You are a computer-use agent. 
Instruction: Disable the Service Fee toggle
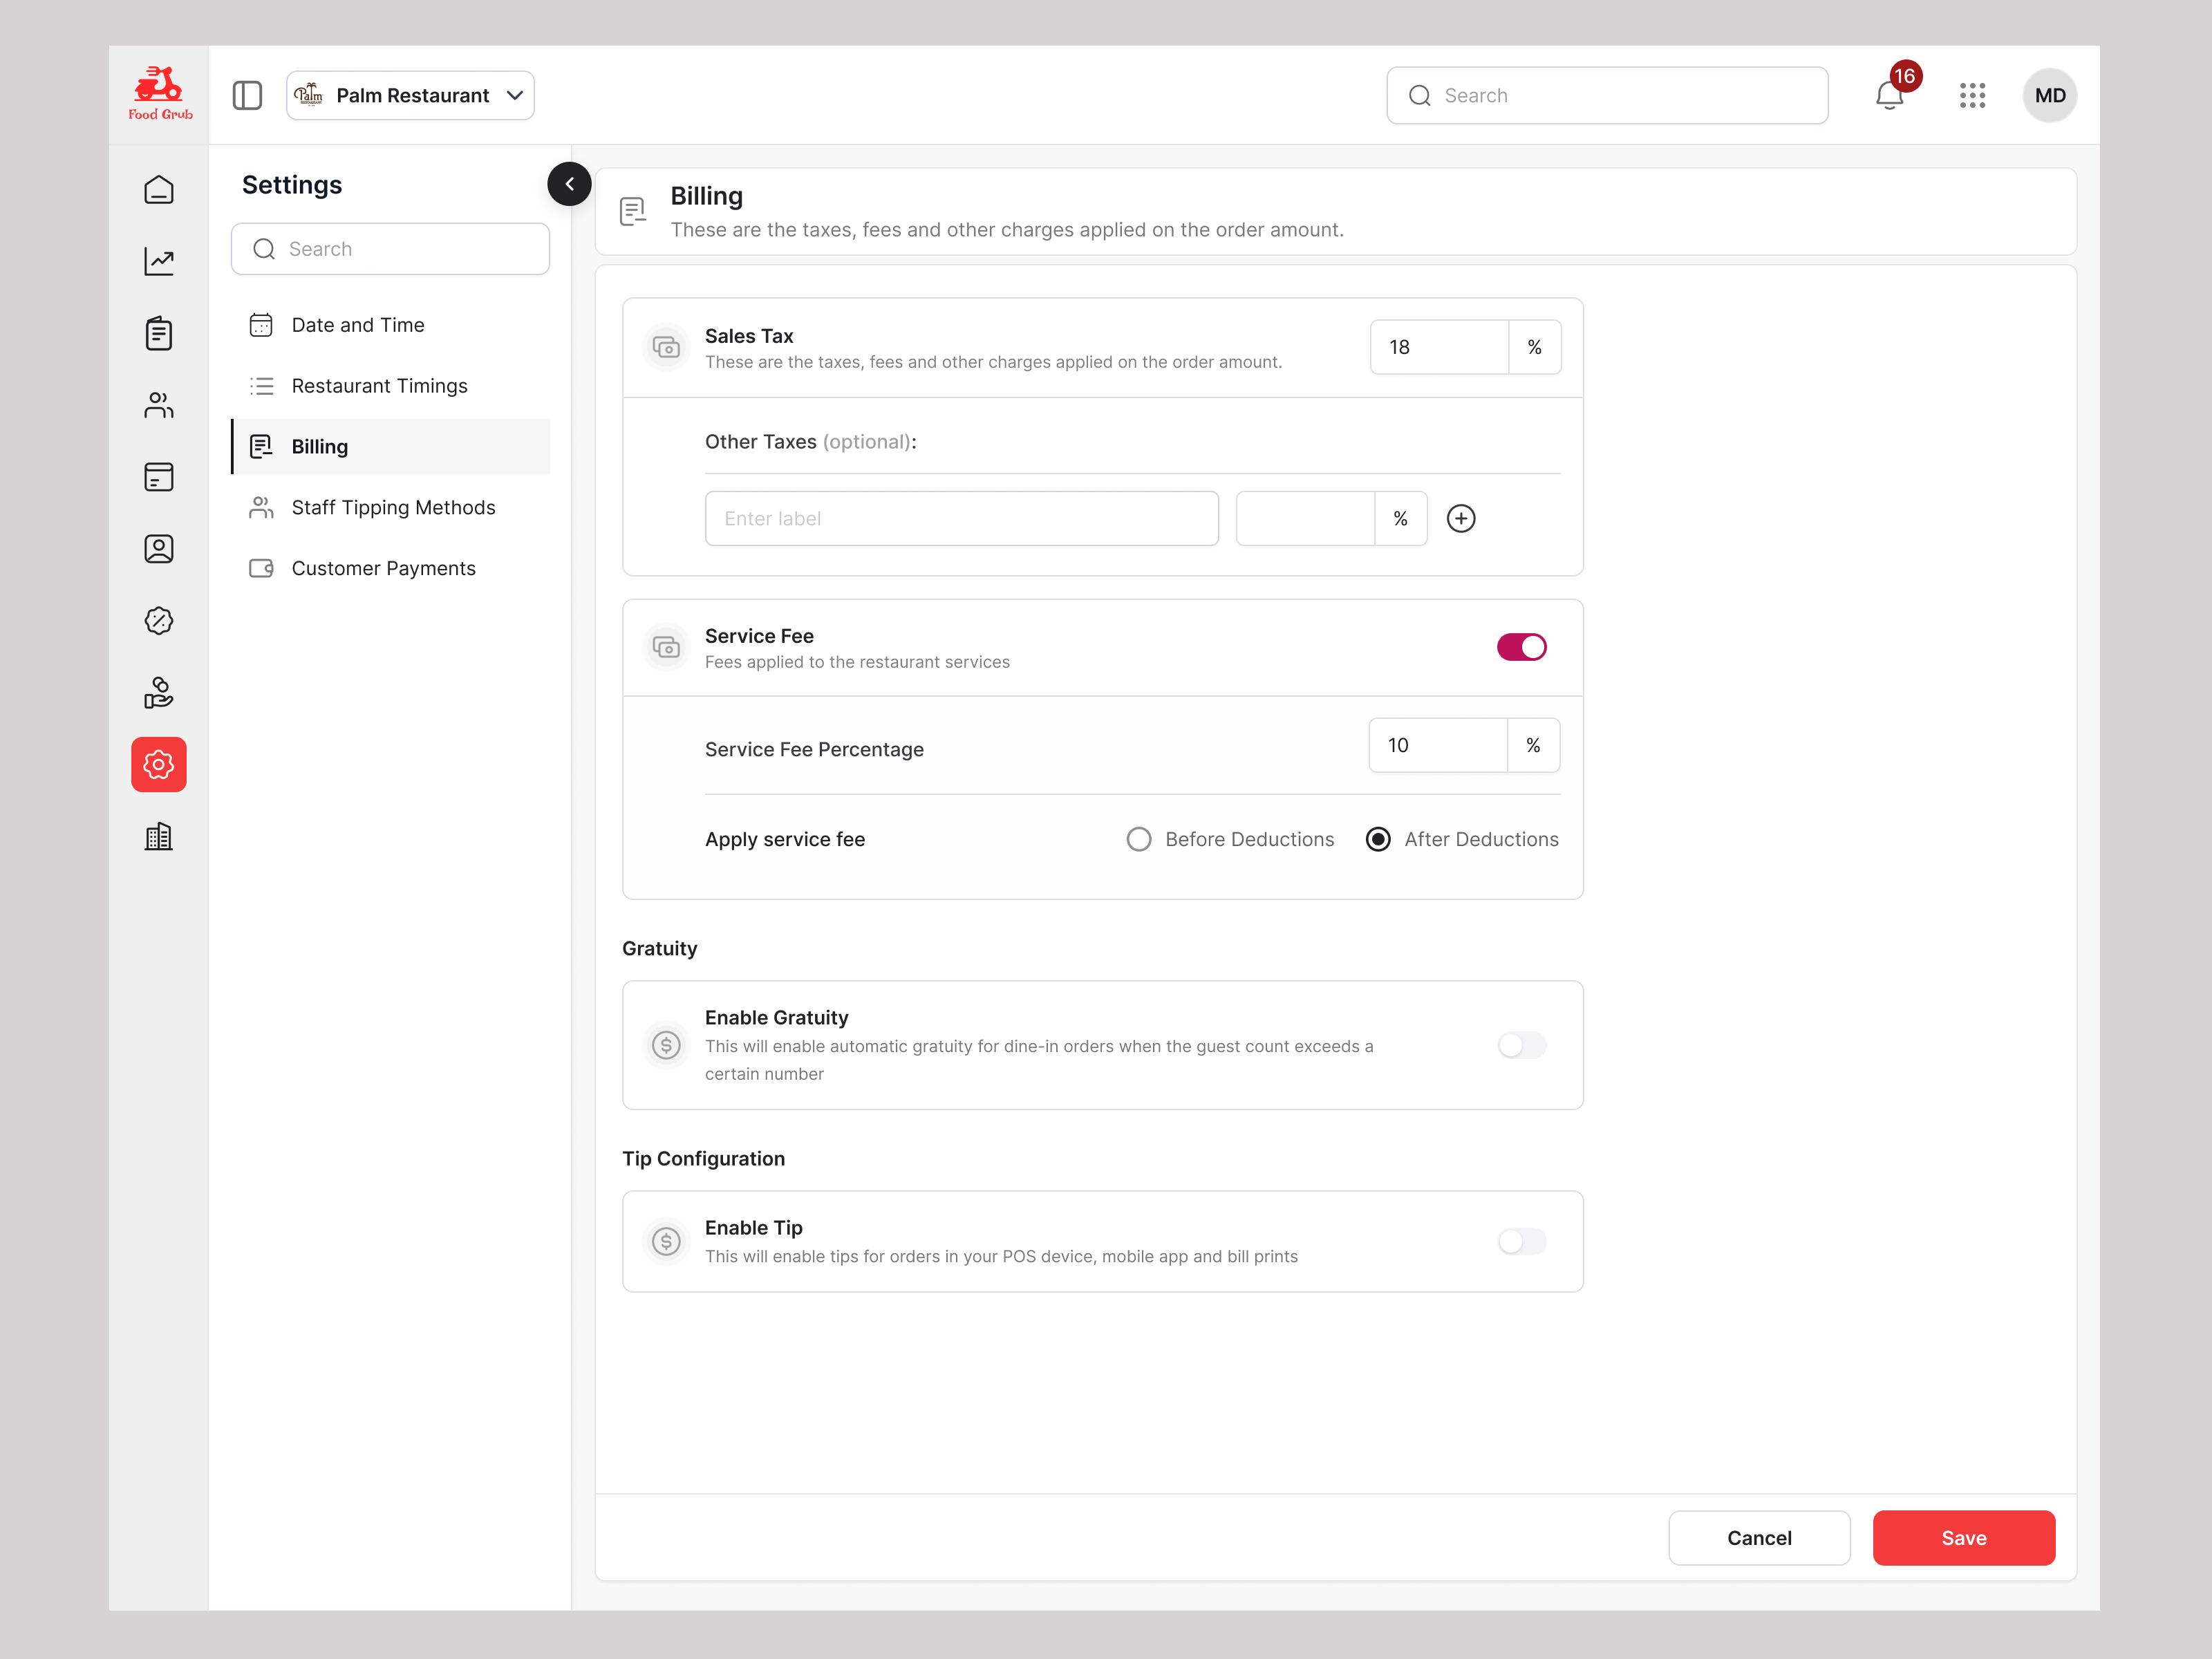1521,647
